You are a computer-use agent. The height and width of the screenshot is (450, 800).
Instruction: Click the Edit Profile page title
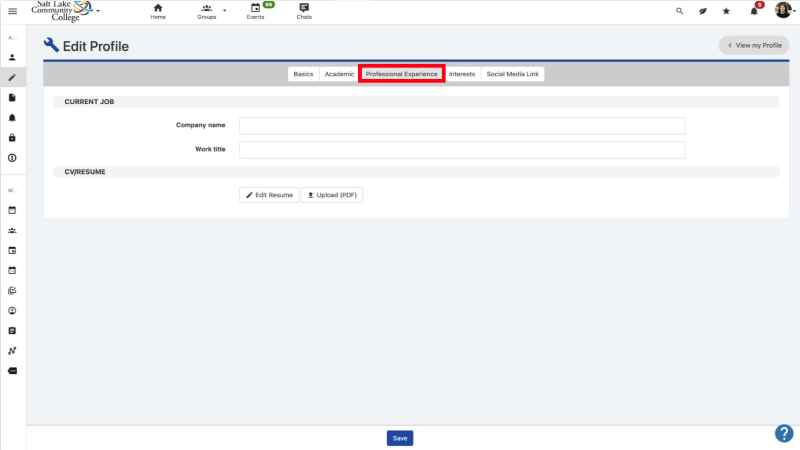tap(95, 46)
